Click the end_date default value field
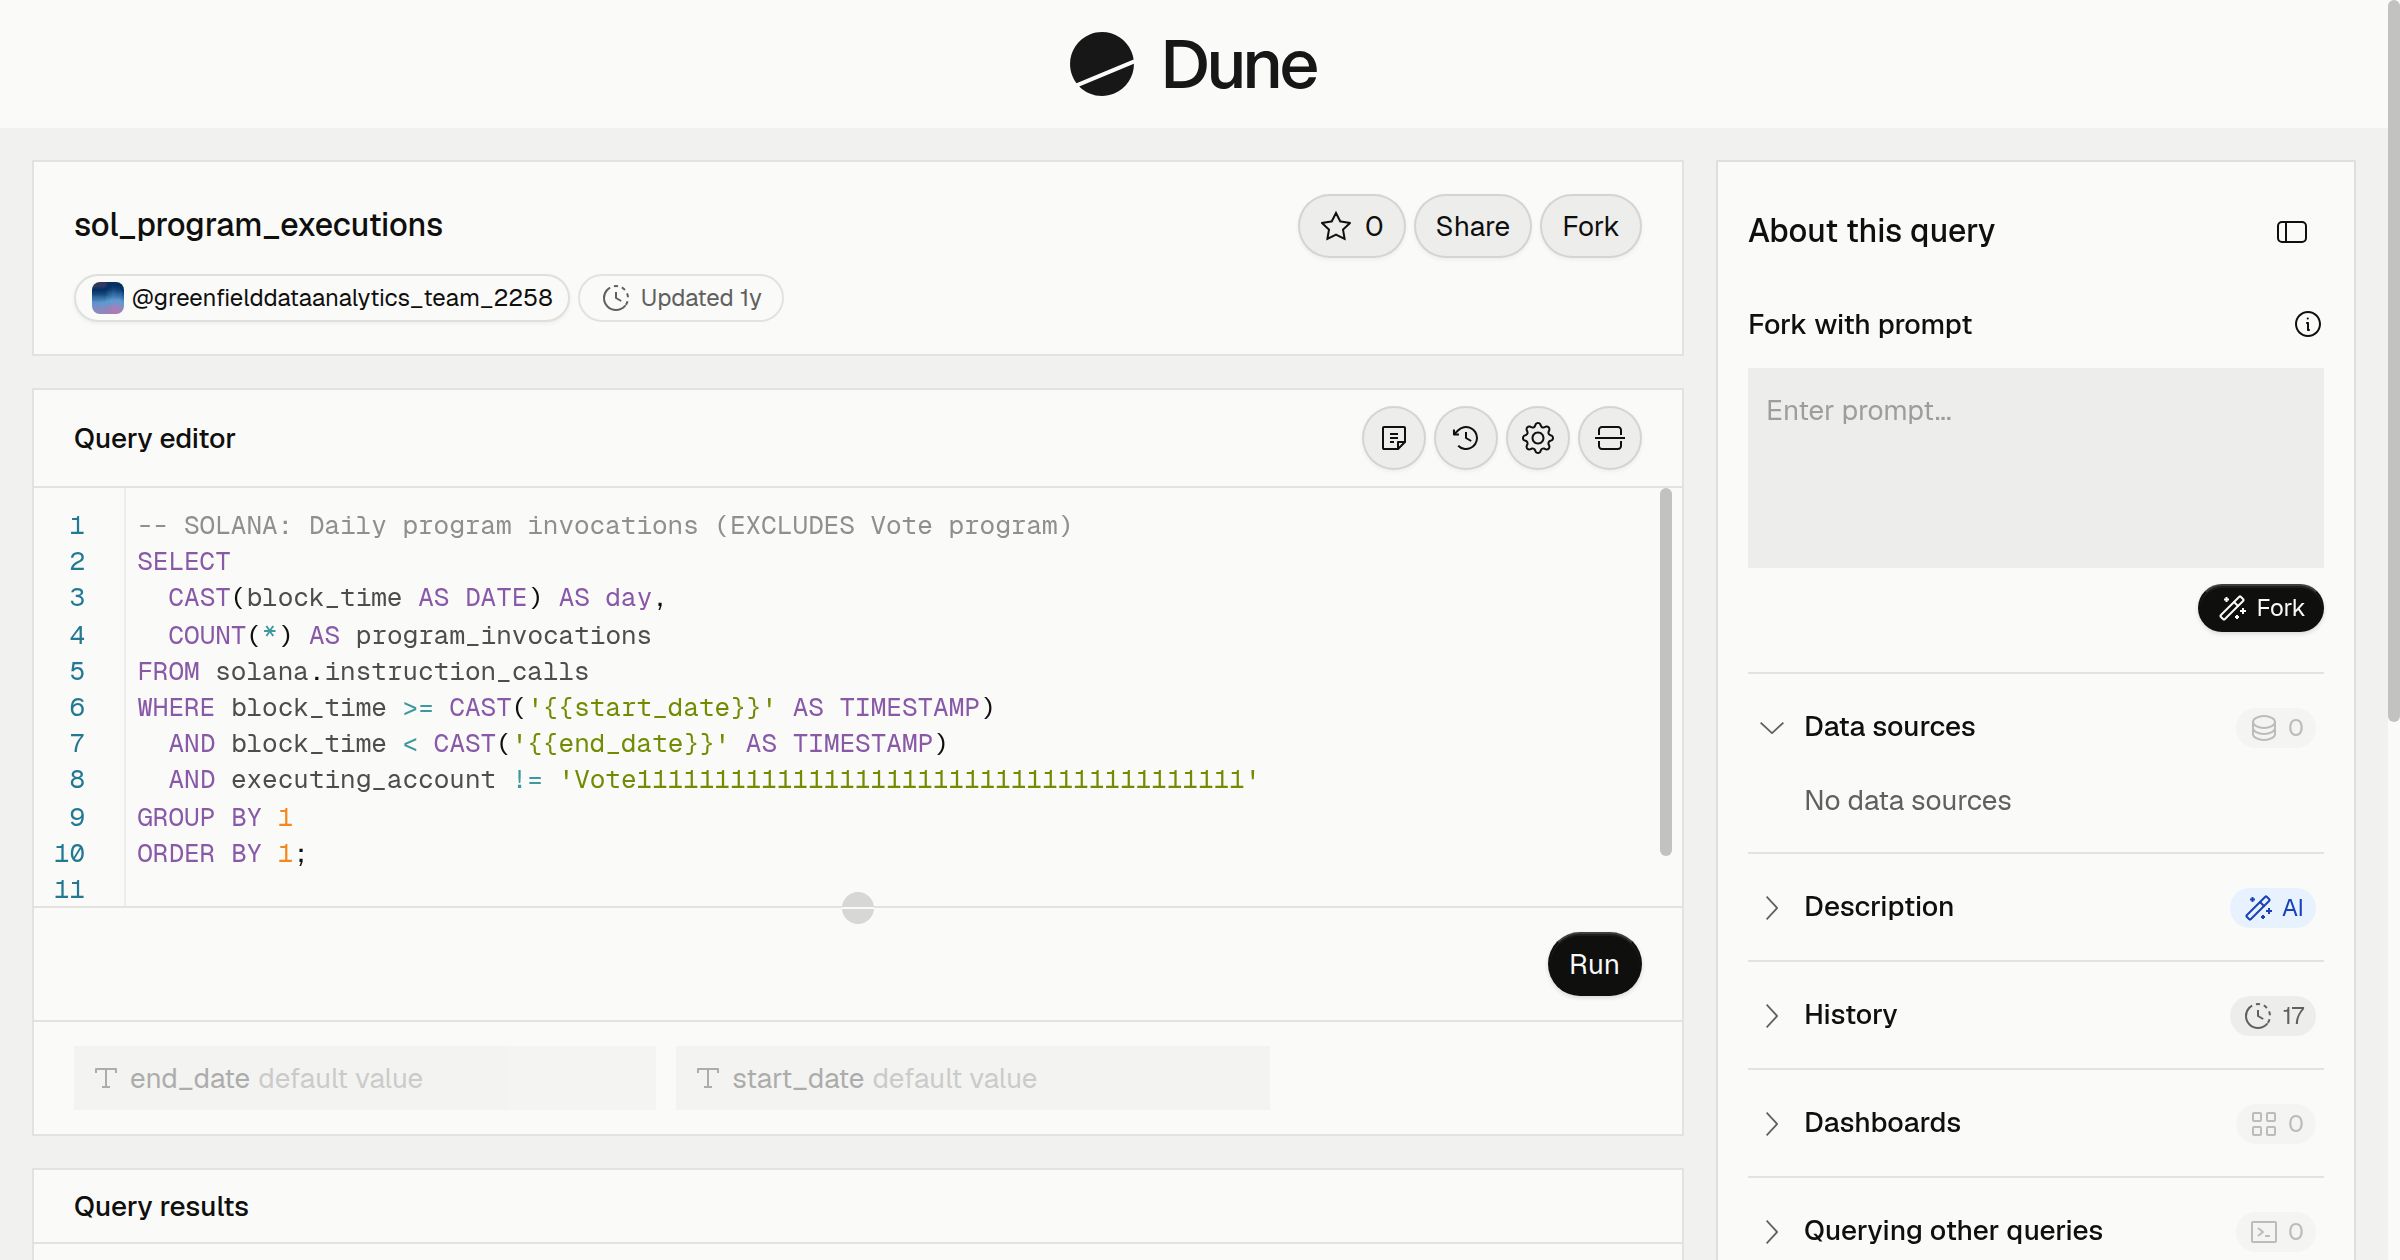 [x=364, y=1078]
